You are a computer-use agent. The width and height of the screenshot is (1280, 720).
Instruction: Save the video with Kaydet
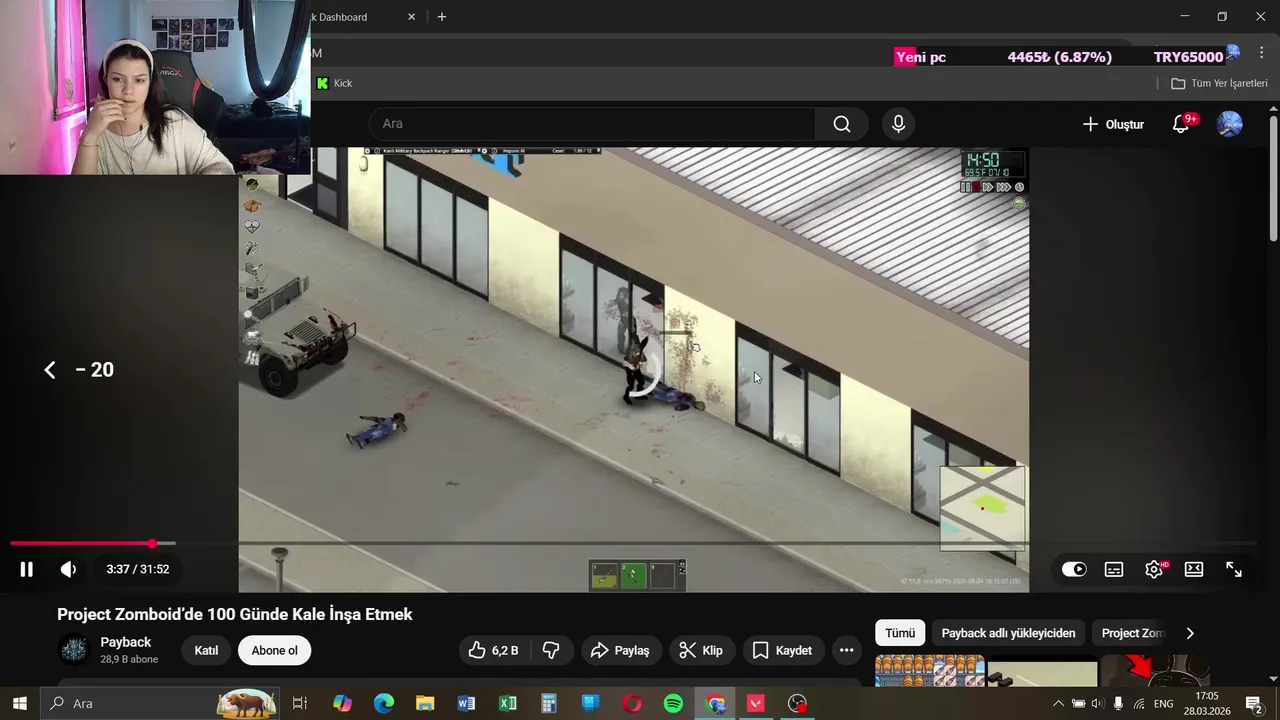click(x=782, y=650)
